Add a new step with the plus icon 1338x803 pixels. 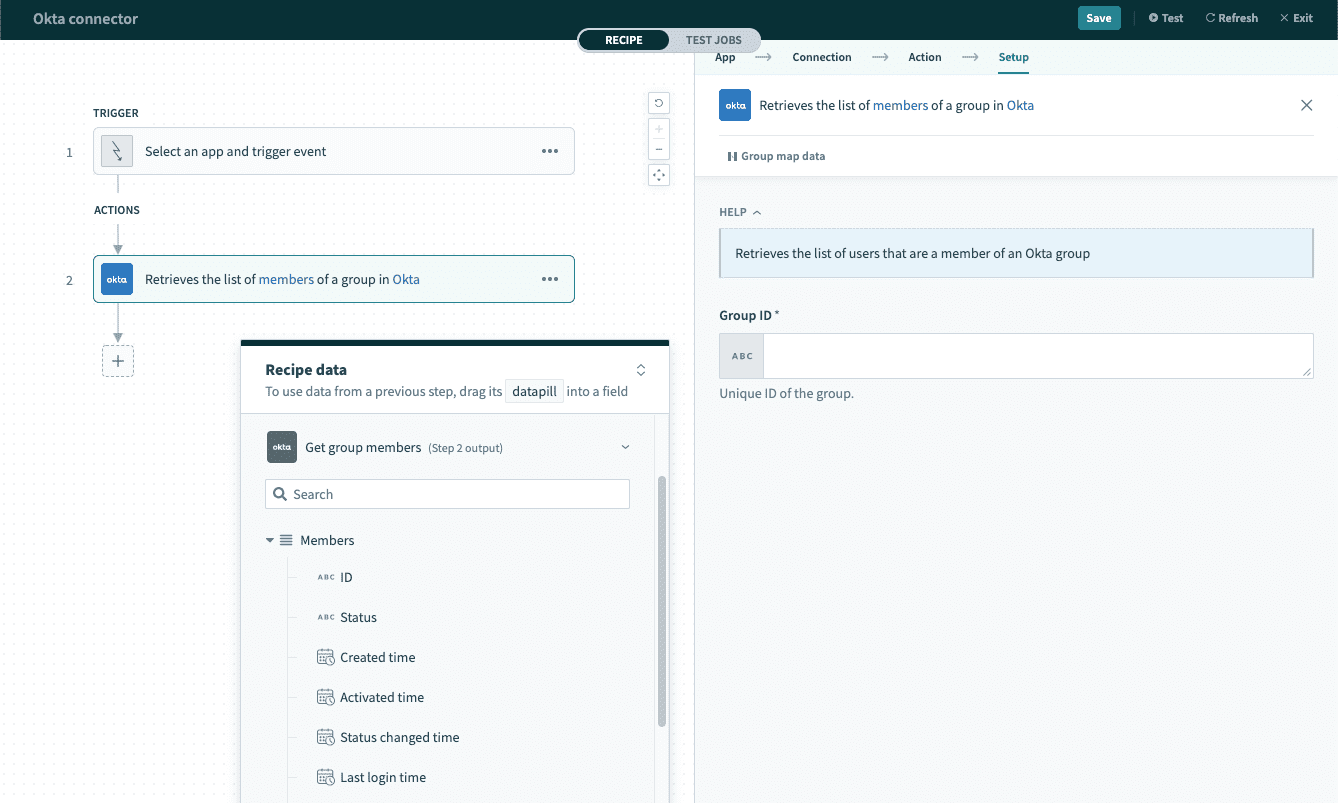(x=118, y=361)
